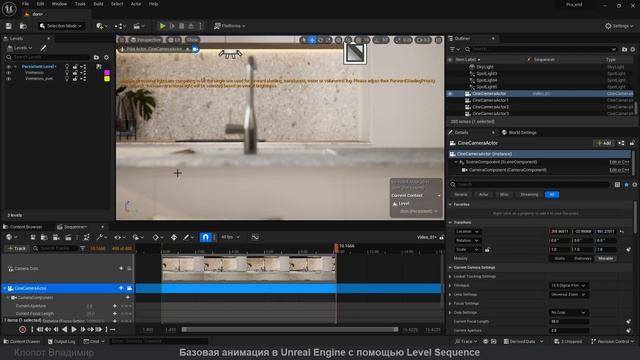
Task: Open the Edit menu
Action: coord(40,4)
